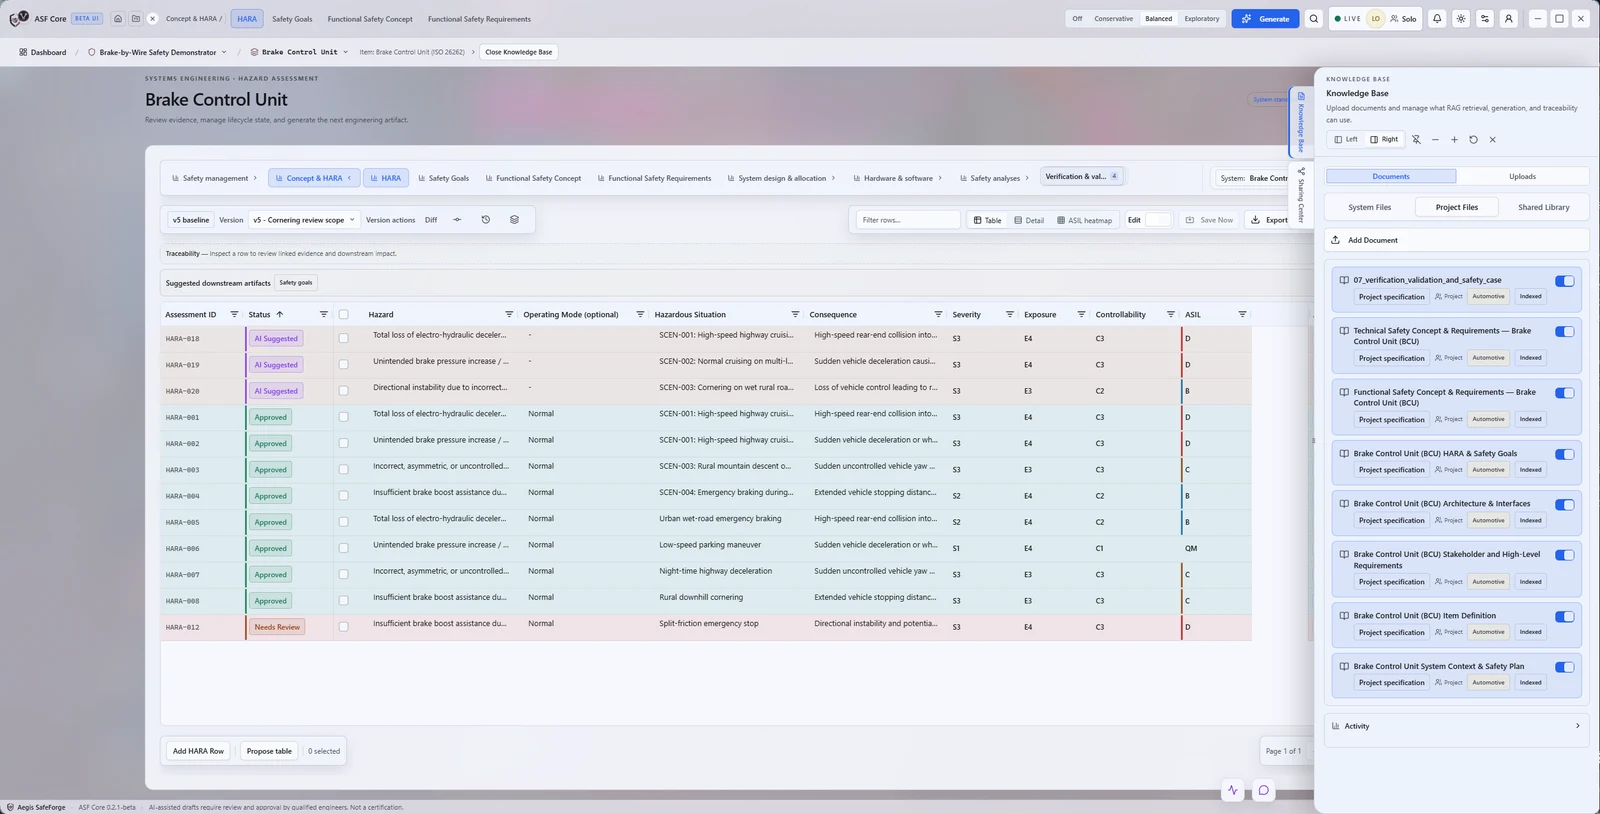Click the Export button
This screenshot has width=1600, height=814.
tap(1270, 220)
